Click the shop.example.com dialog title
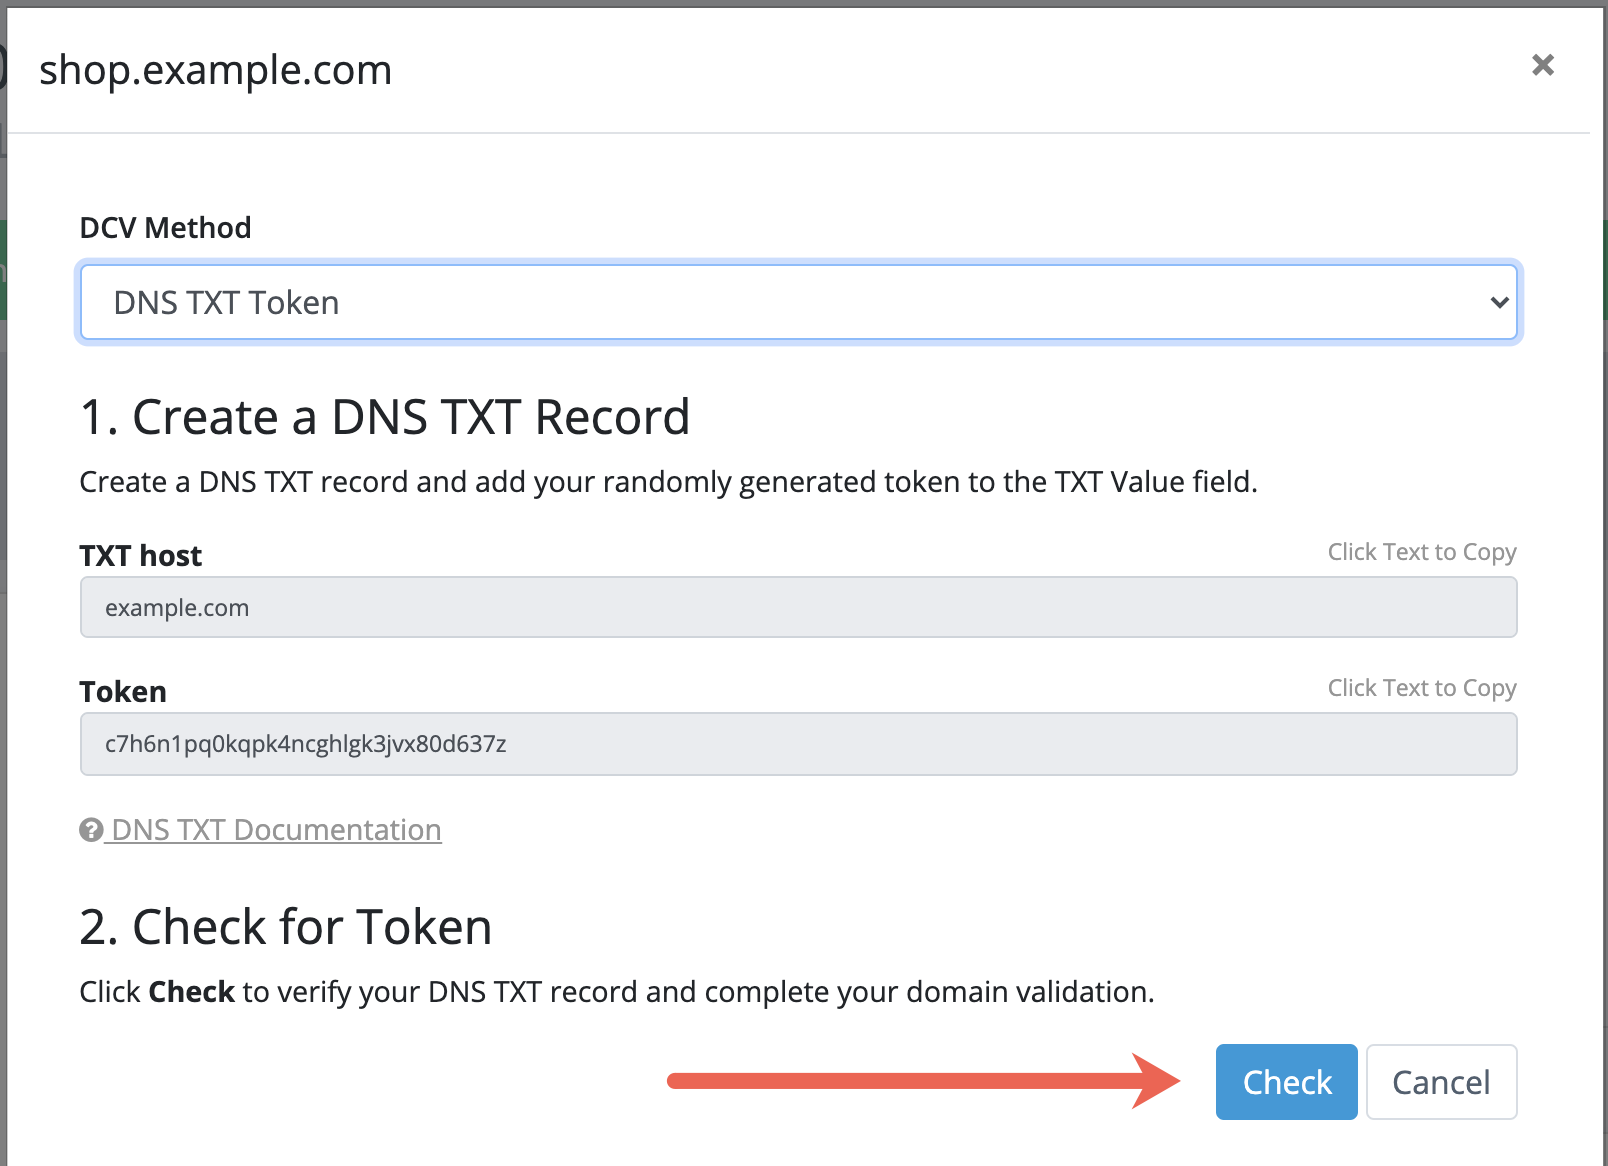1608x1166 pixels. [x=215, y=70]
